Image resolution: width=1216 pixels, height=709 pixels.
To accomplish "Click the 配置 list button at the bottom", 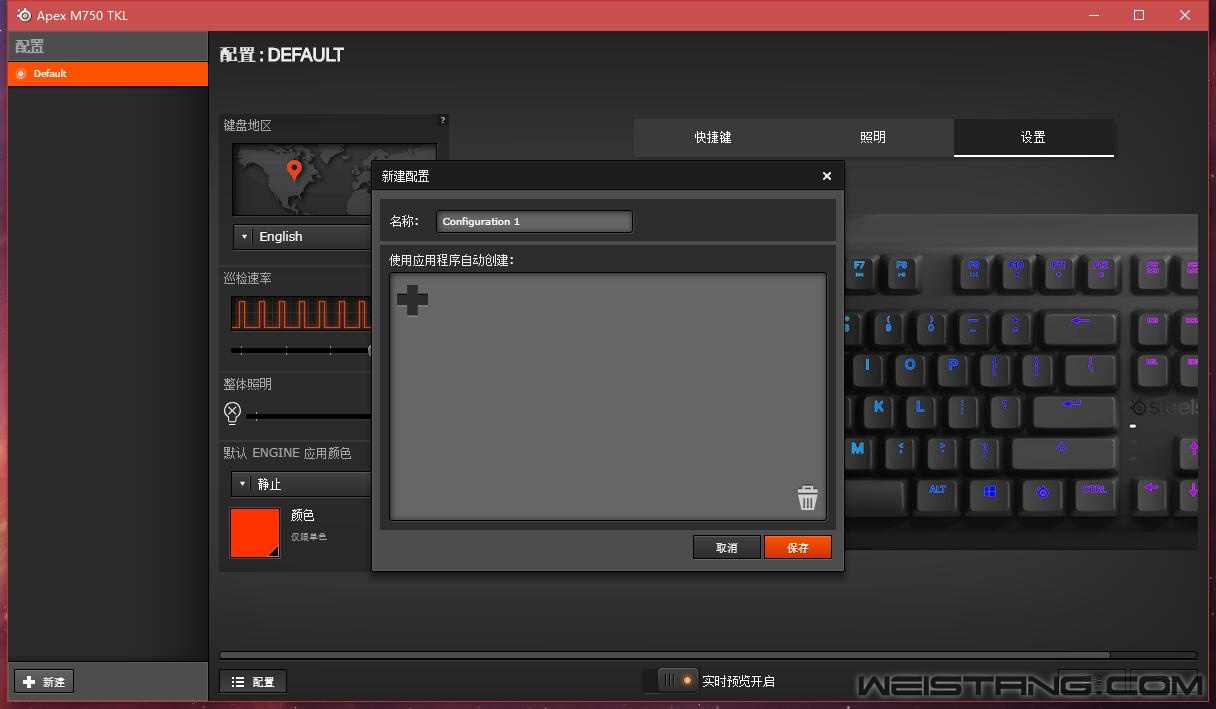I will tap(253, 682).
